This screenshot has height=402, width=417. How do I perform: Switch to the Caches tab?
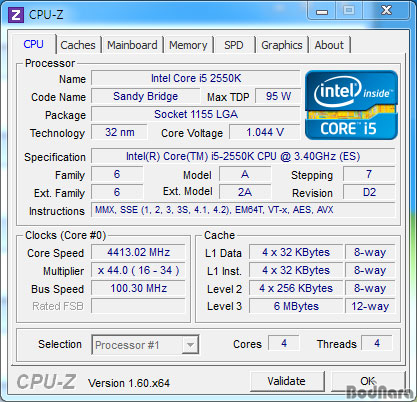(78, 45)
